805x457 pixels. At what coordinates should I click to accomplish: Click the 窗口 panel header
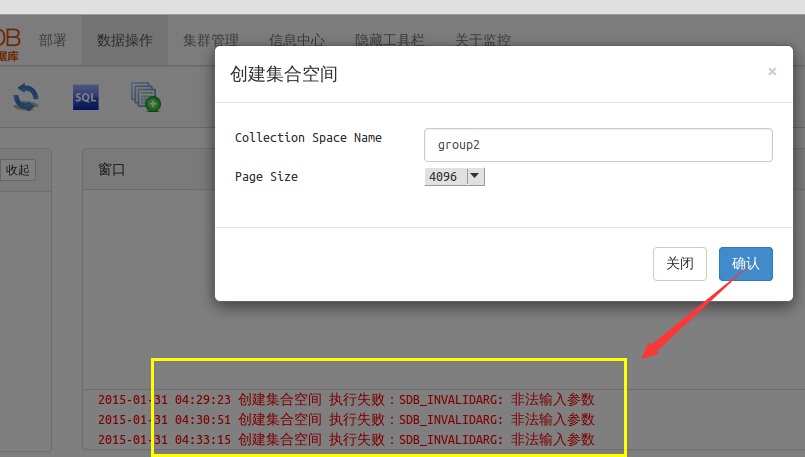(112, 170)
